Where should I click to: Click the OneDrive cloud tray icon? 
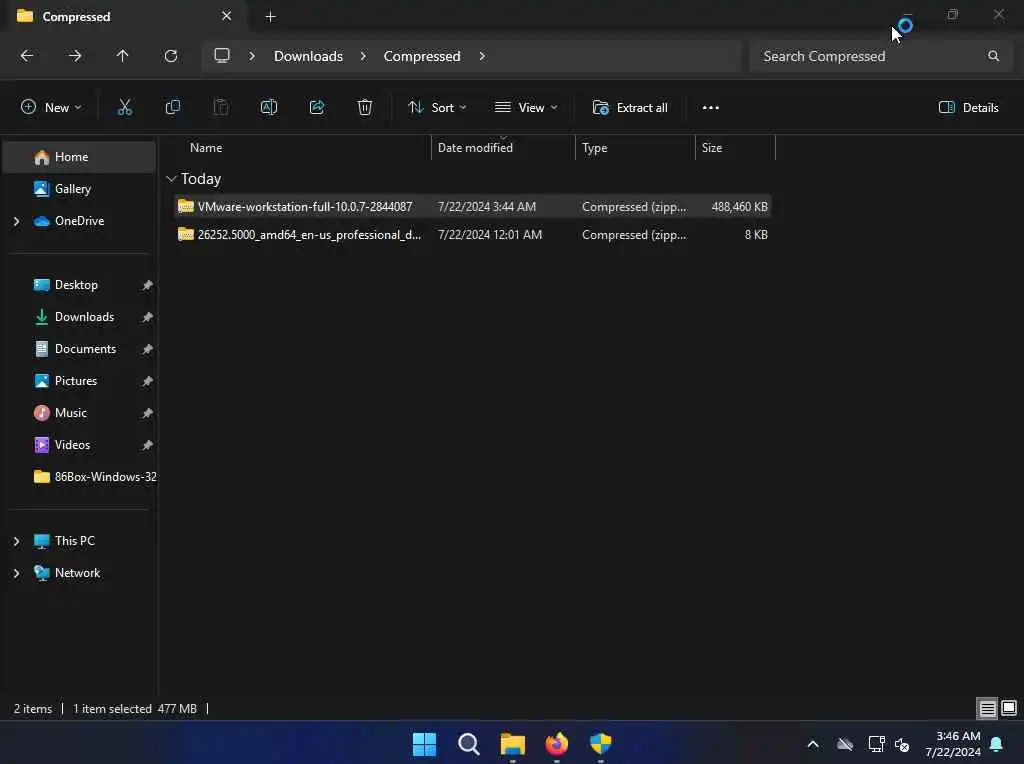[x=845, y=744]
